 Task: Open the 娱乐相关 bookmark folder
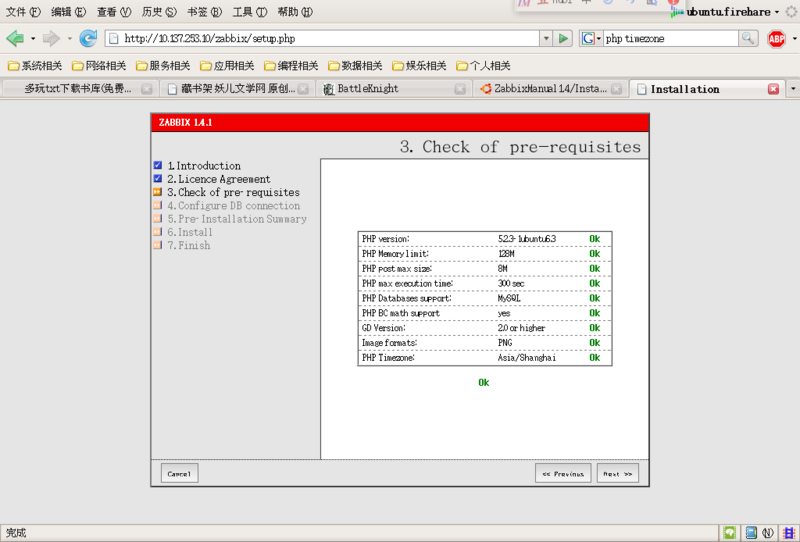(x=419, y=66)
